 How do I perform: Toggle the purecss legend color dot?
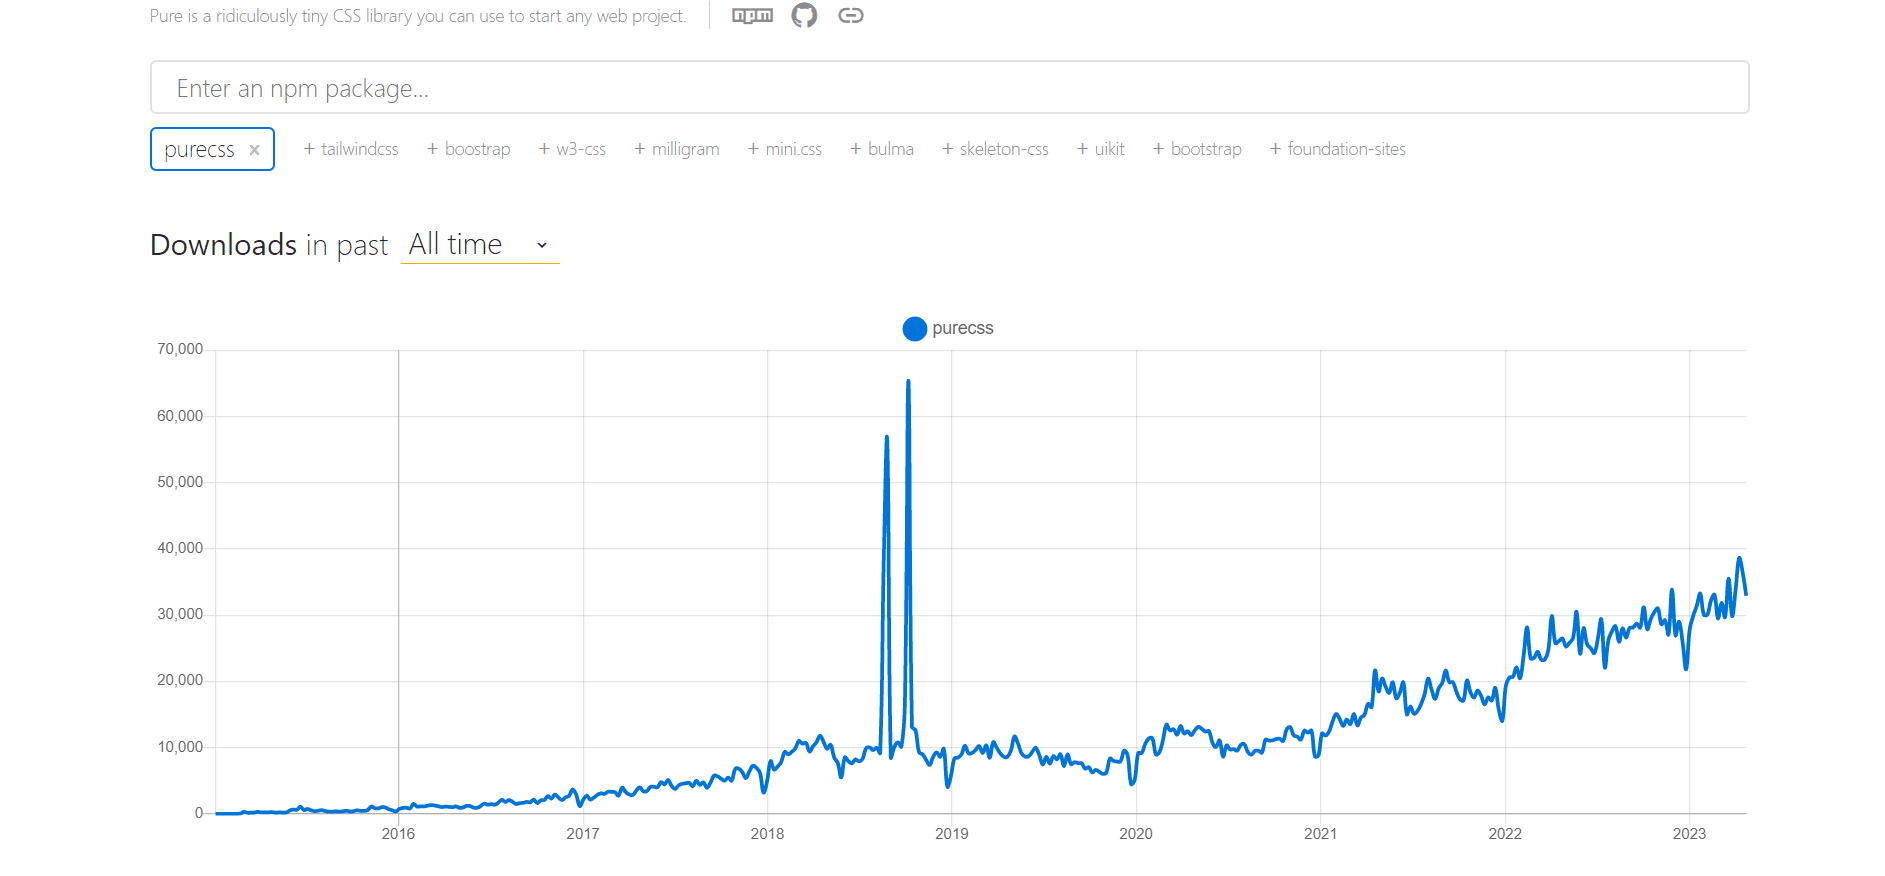914,329
